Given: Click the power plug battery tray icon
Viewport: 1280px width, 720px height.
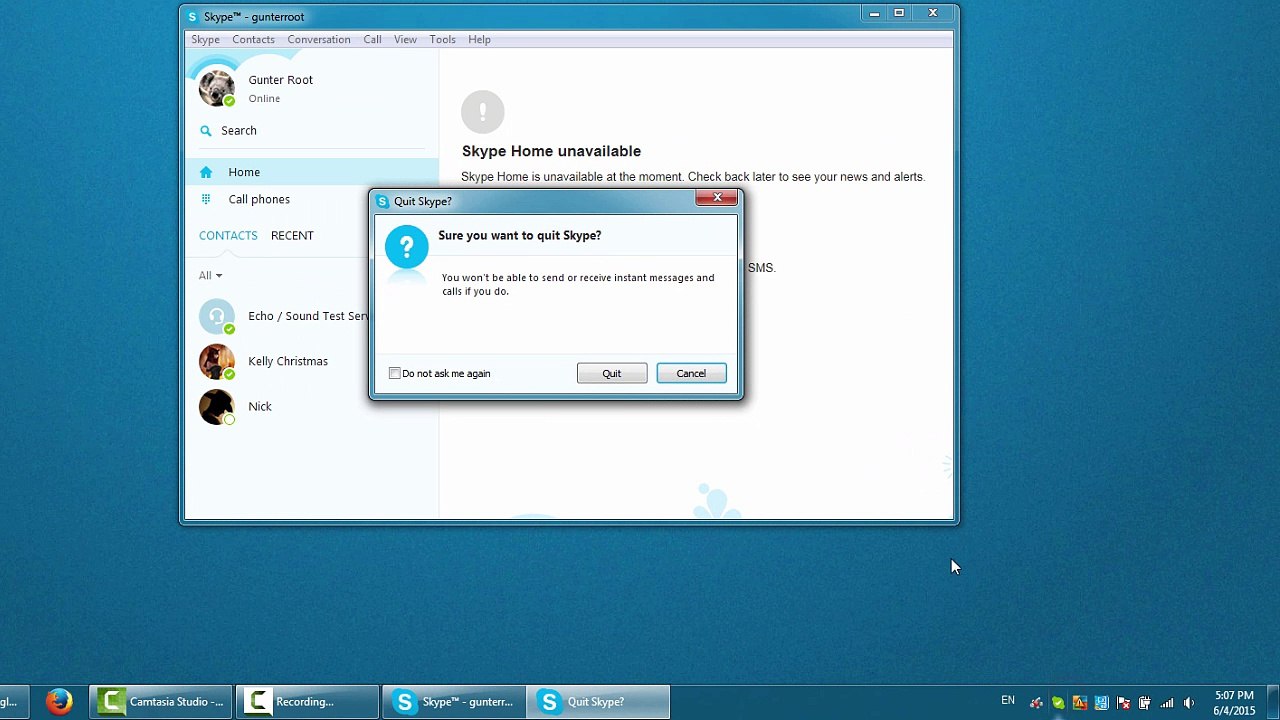Looking at the screenshot, I should pos(1145,702).
